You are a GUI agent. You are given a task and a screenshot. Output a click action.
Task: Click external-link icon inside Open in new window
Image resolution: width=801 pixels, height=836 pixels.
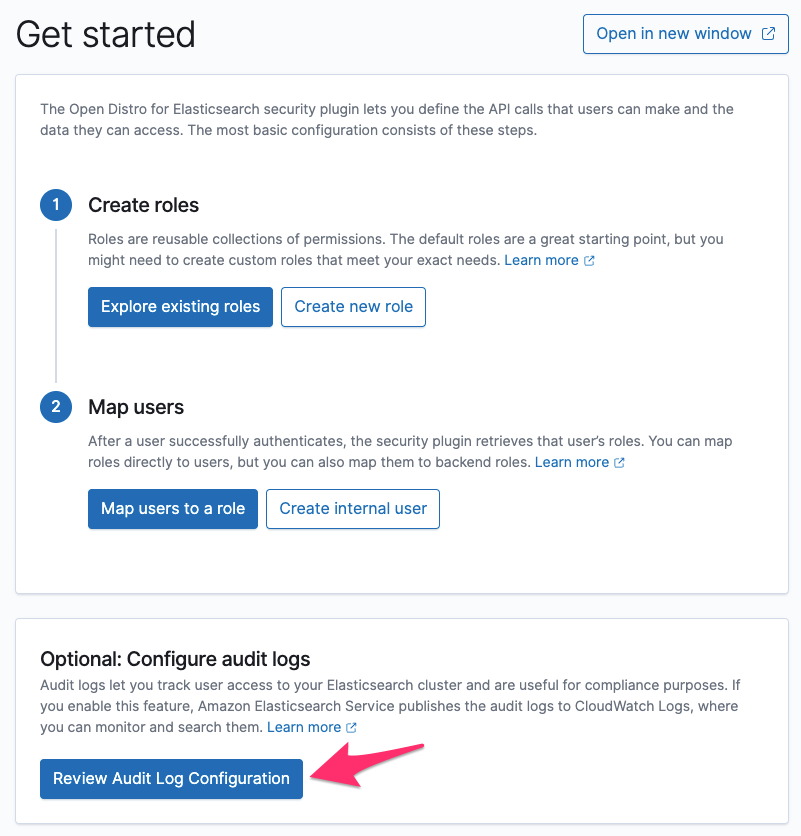[768, 34]
